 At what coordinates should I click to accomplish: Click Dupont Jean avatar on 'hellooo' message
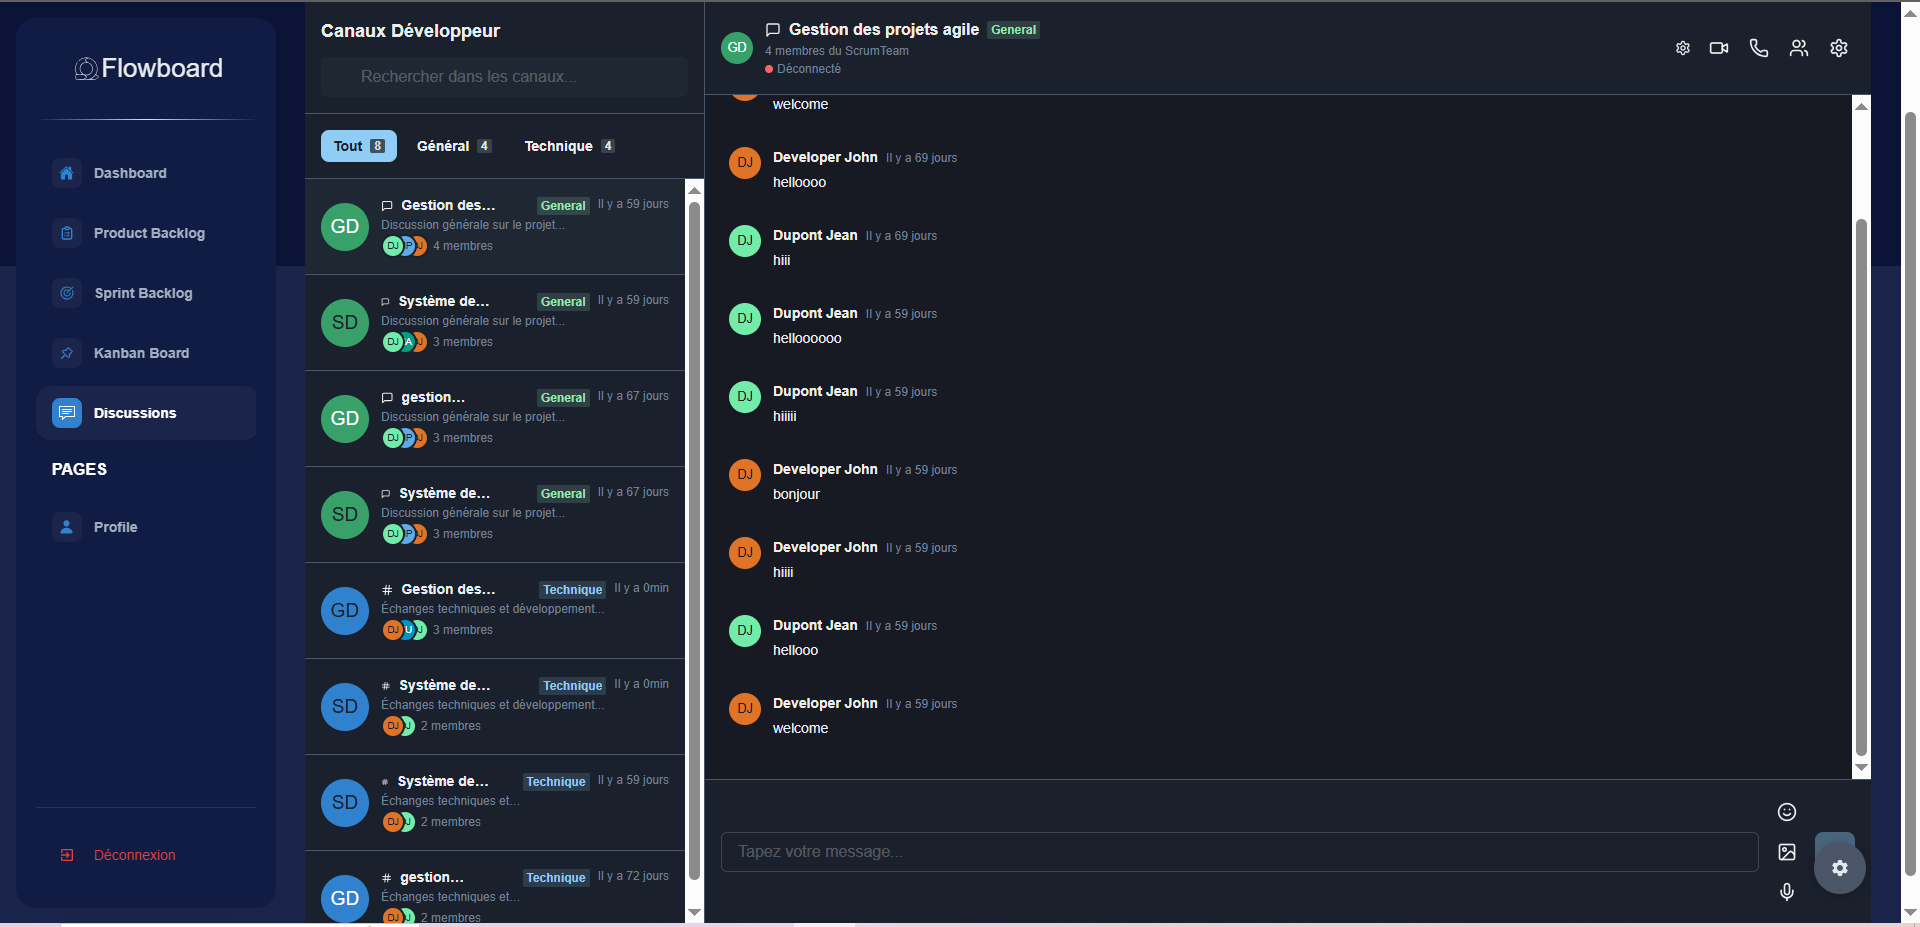click(x=745, y=631)
